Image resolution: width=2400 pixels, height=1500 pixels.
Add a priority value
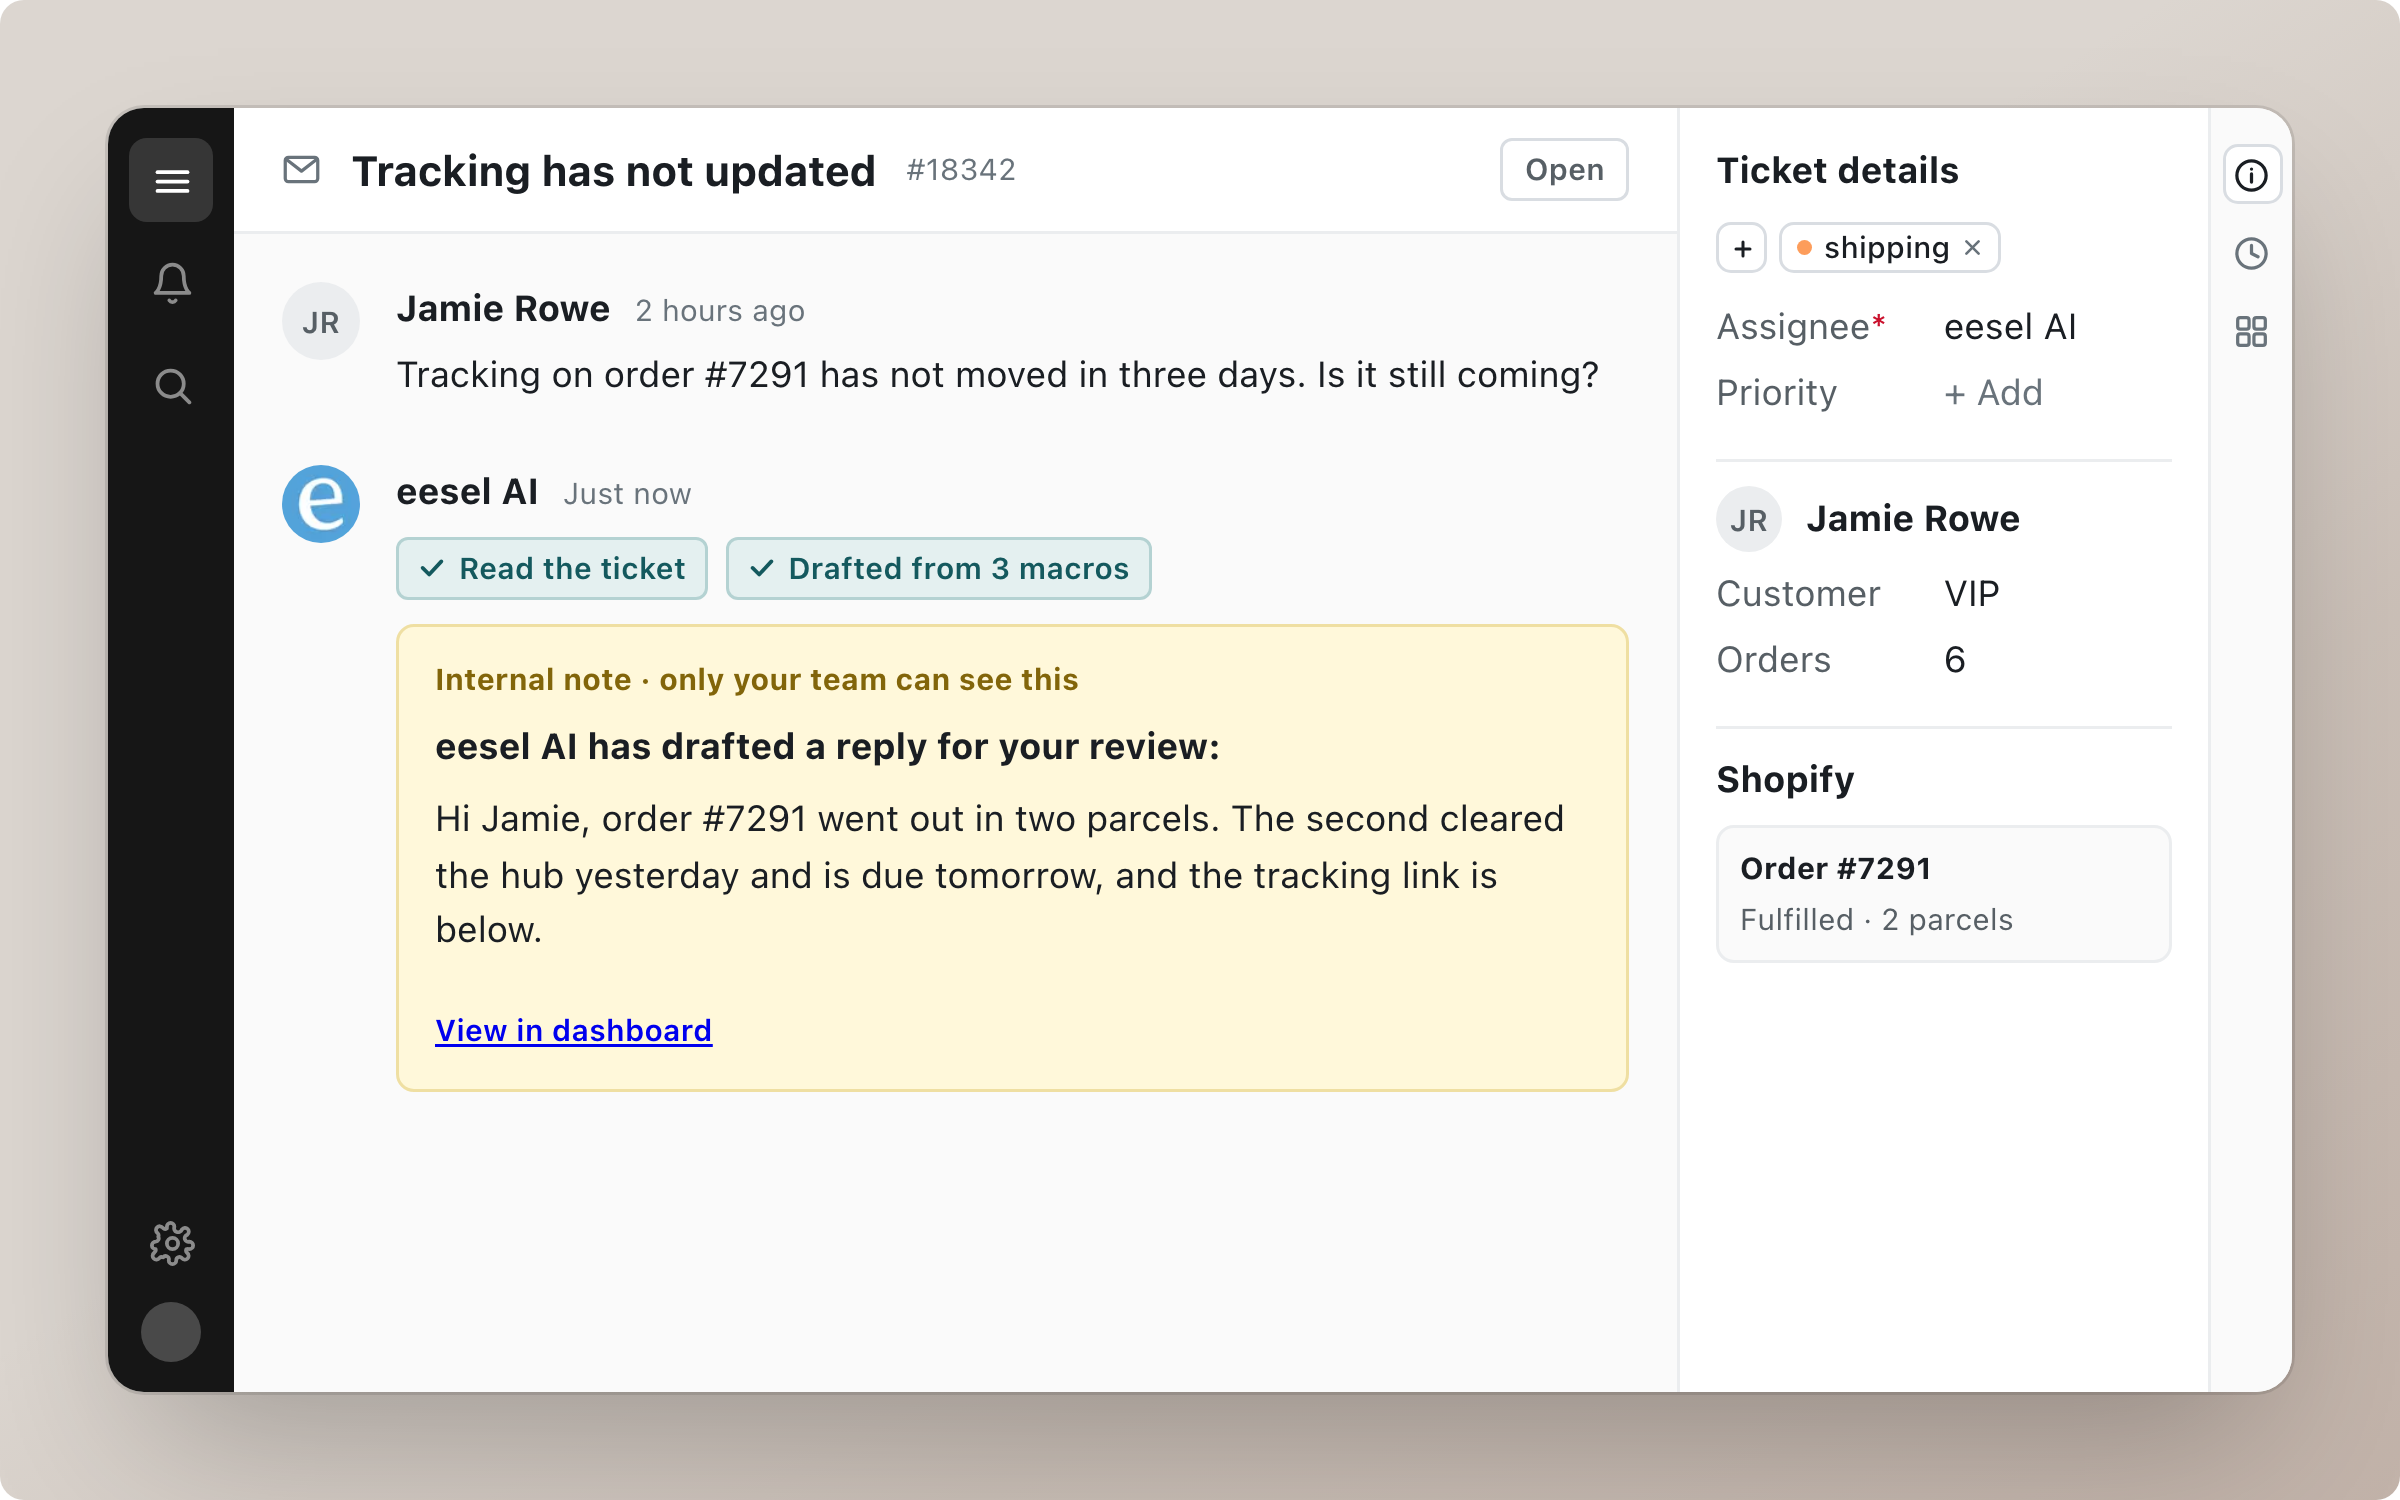tap(1993, 393)
